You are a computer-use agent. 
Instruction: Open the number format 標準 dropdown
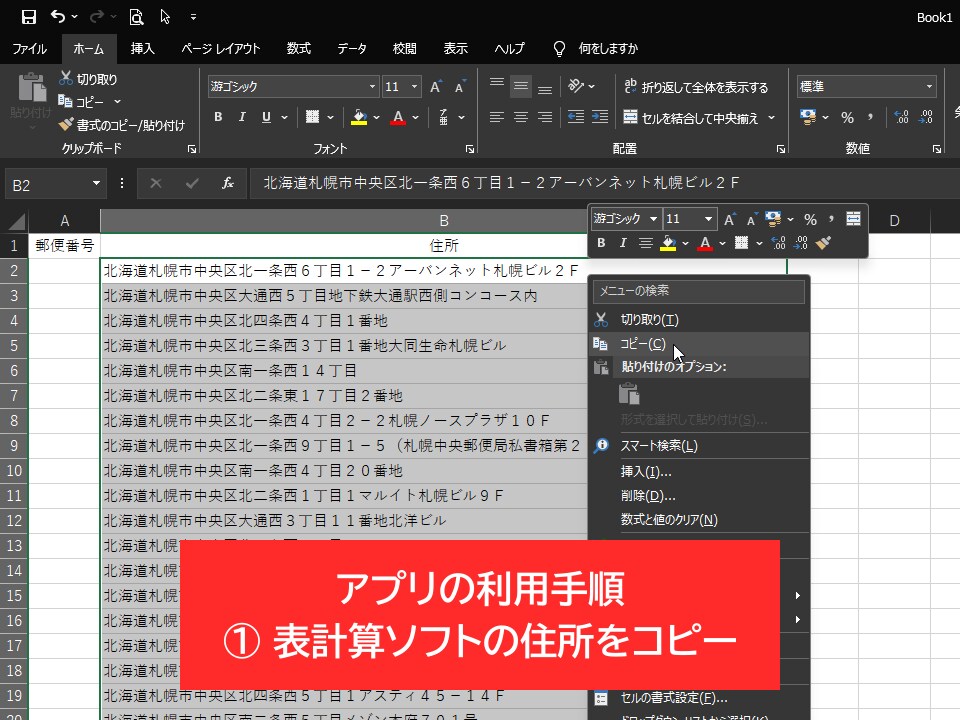pyautogui.click(x=929, y=86)
